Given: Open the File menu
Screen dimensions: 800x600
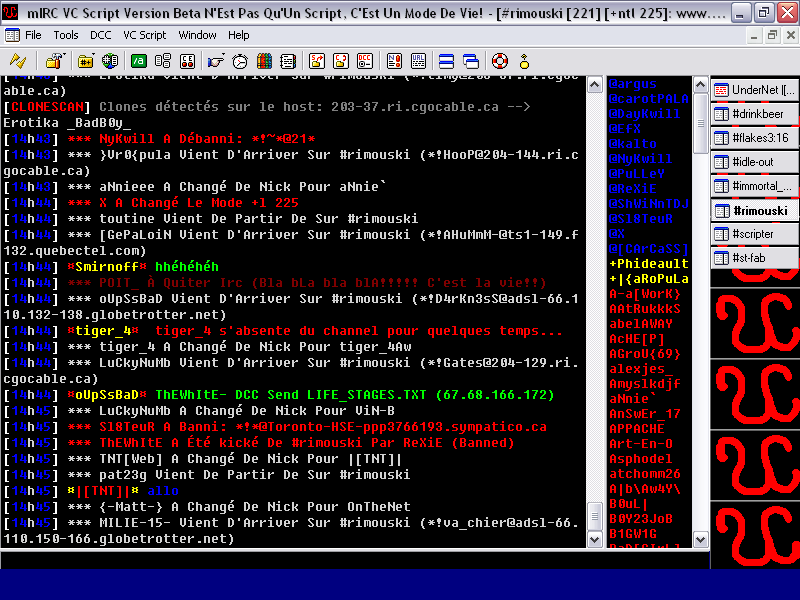Looking at the screenshot, I should 33,35.
